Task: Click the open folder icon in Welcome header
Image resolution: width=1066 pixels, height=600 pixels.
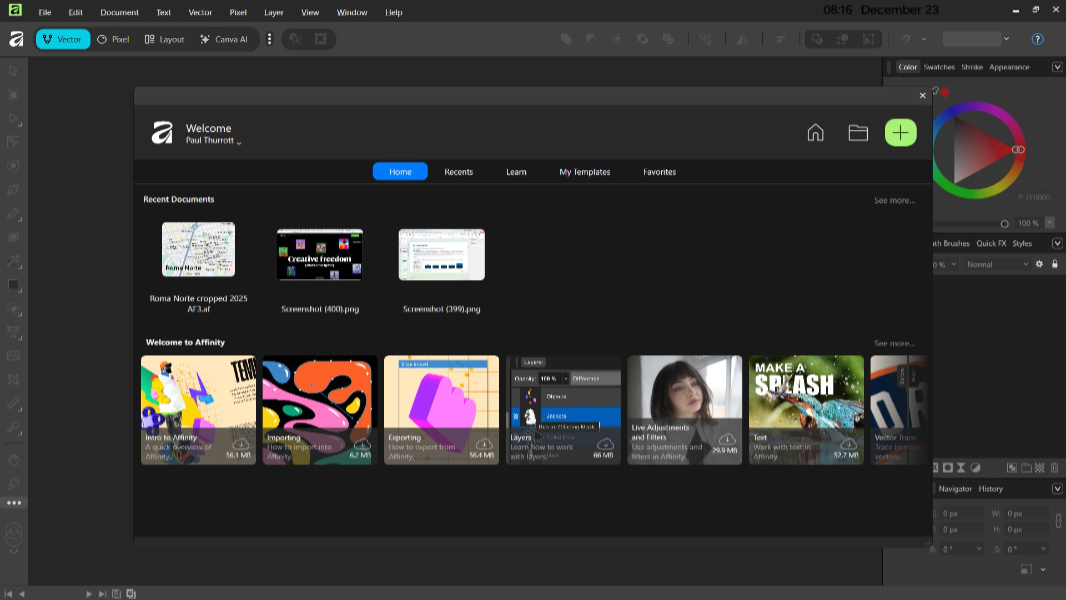Action: (858, 133)
